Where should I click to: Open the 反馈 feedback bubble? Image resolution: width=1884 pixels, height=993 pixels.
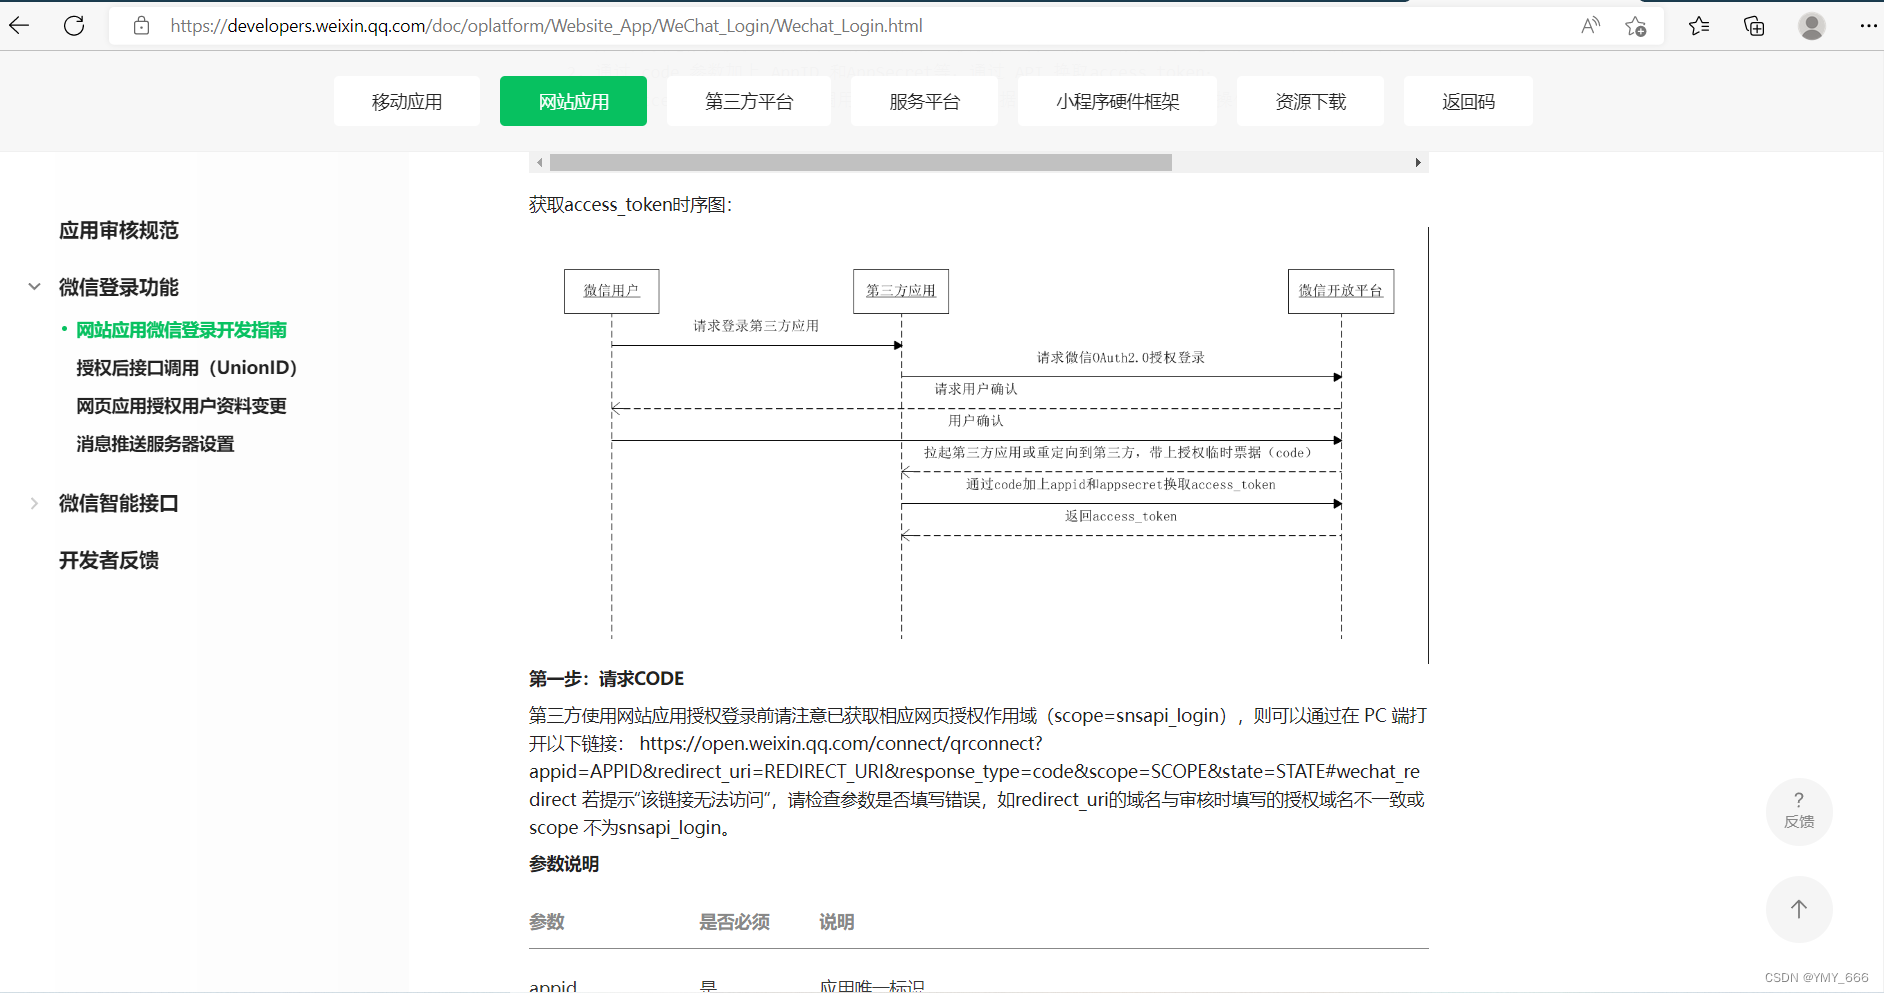click(x=1799, y=811)
